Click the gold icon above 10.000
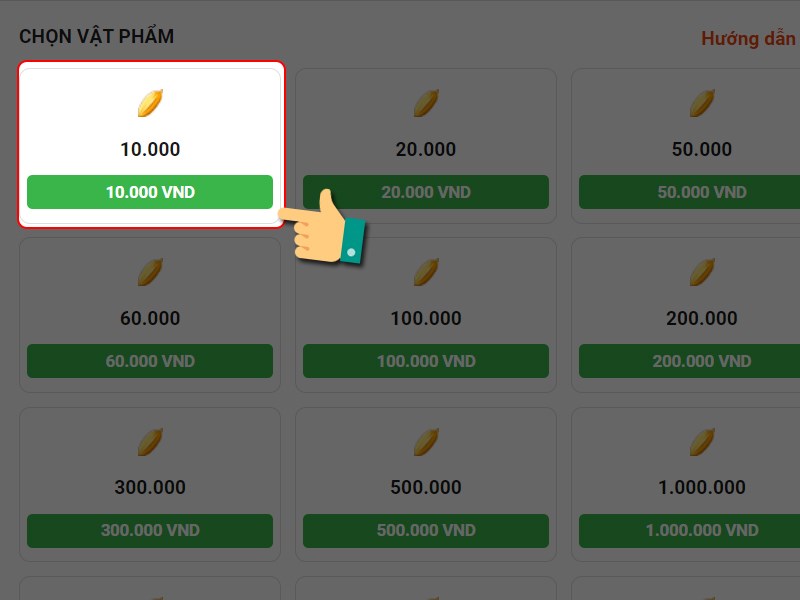Screen dimensions: 800x600 pyautogui.click(x=150, y=102)
